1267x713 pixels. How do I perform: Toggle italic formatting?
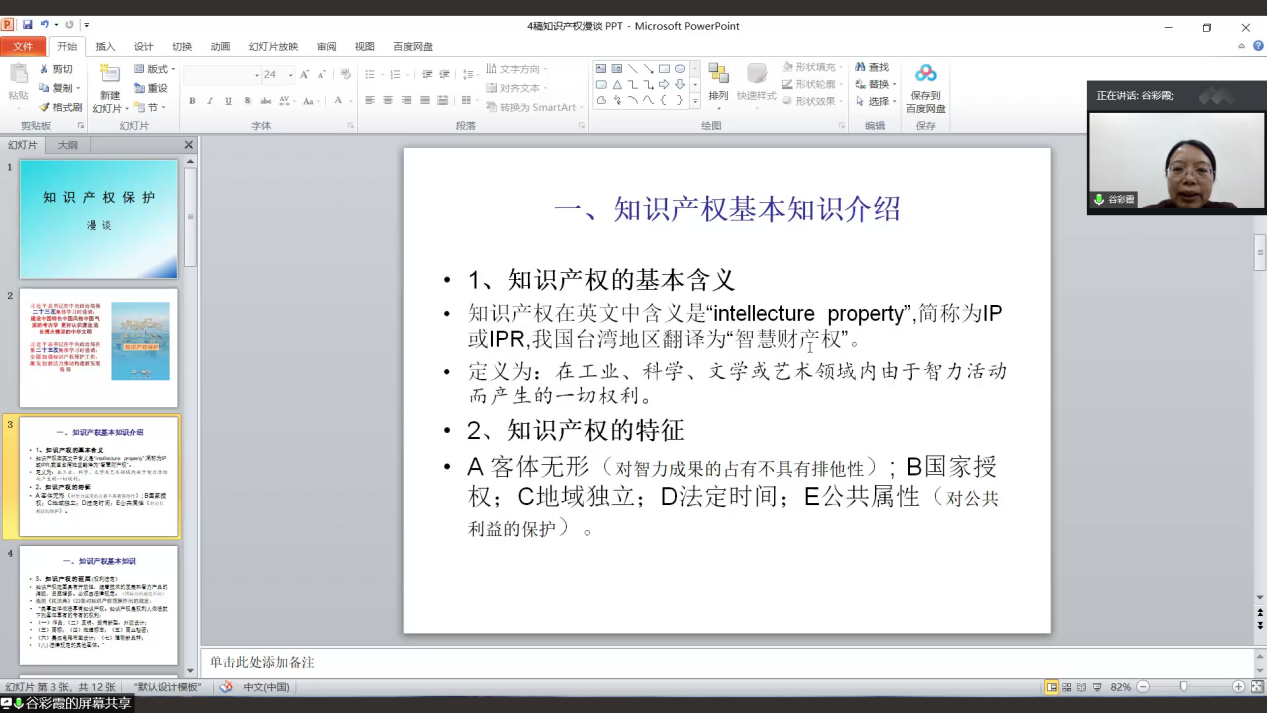coord(211,101)
